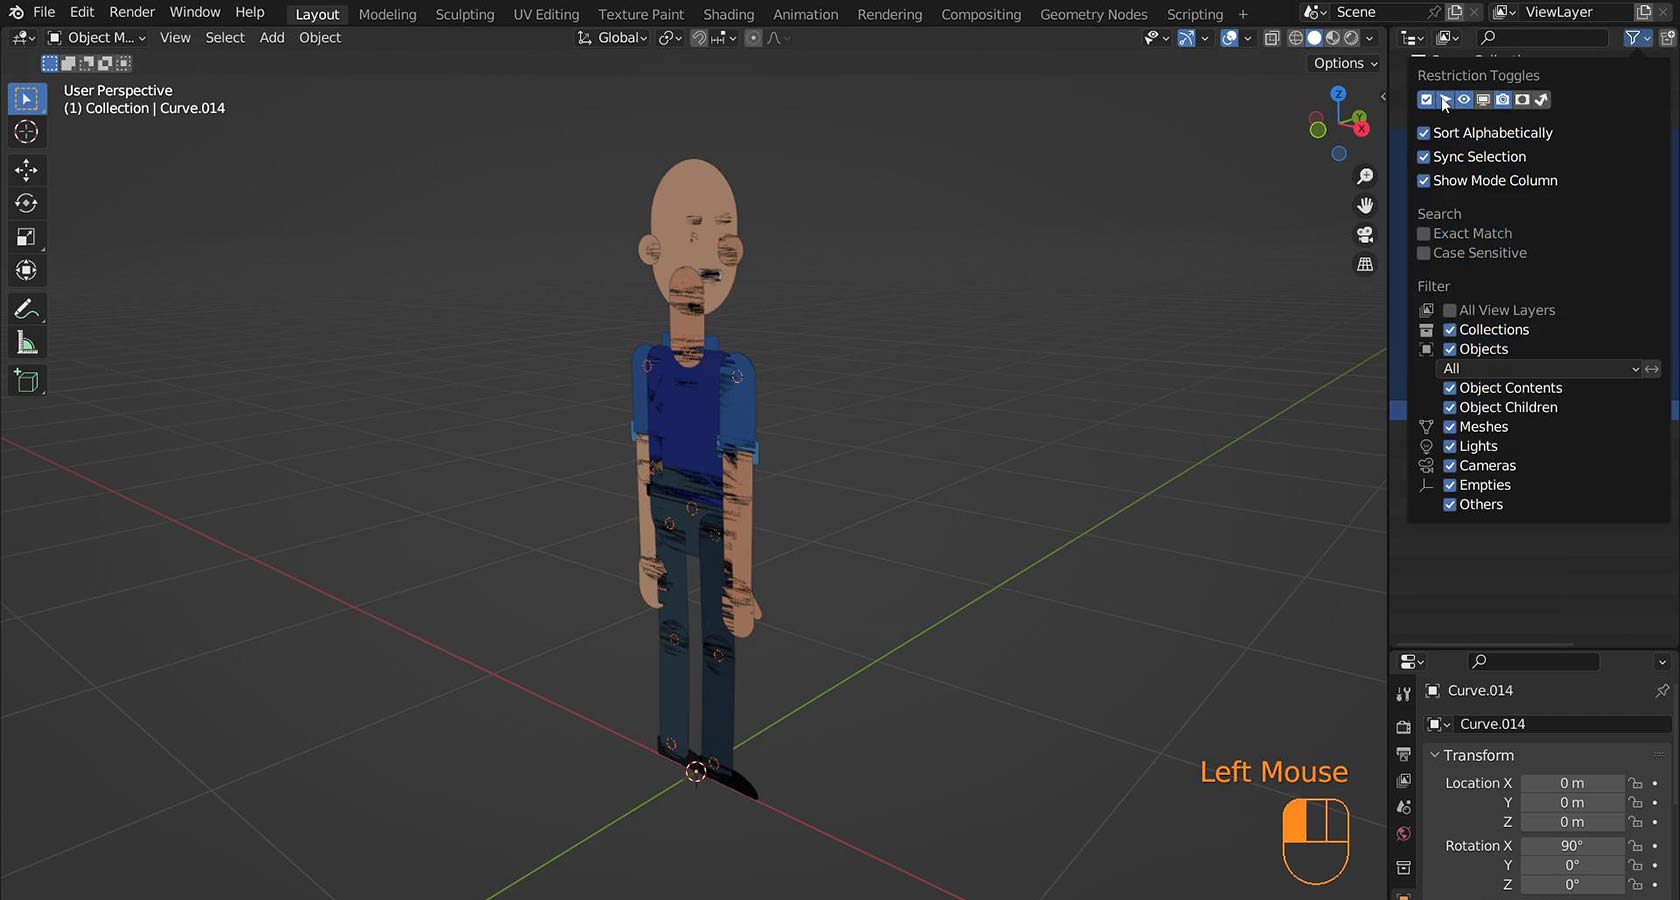Uncheck Sort Alphabetically
The height and width of the screenshot is (900, 1680).
pyautogui.click(x=1424, y=133)
